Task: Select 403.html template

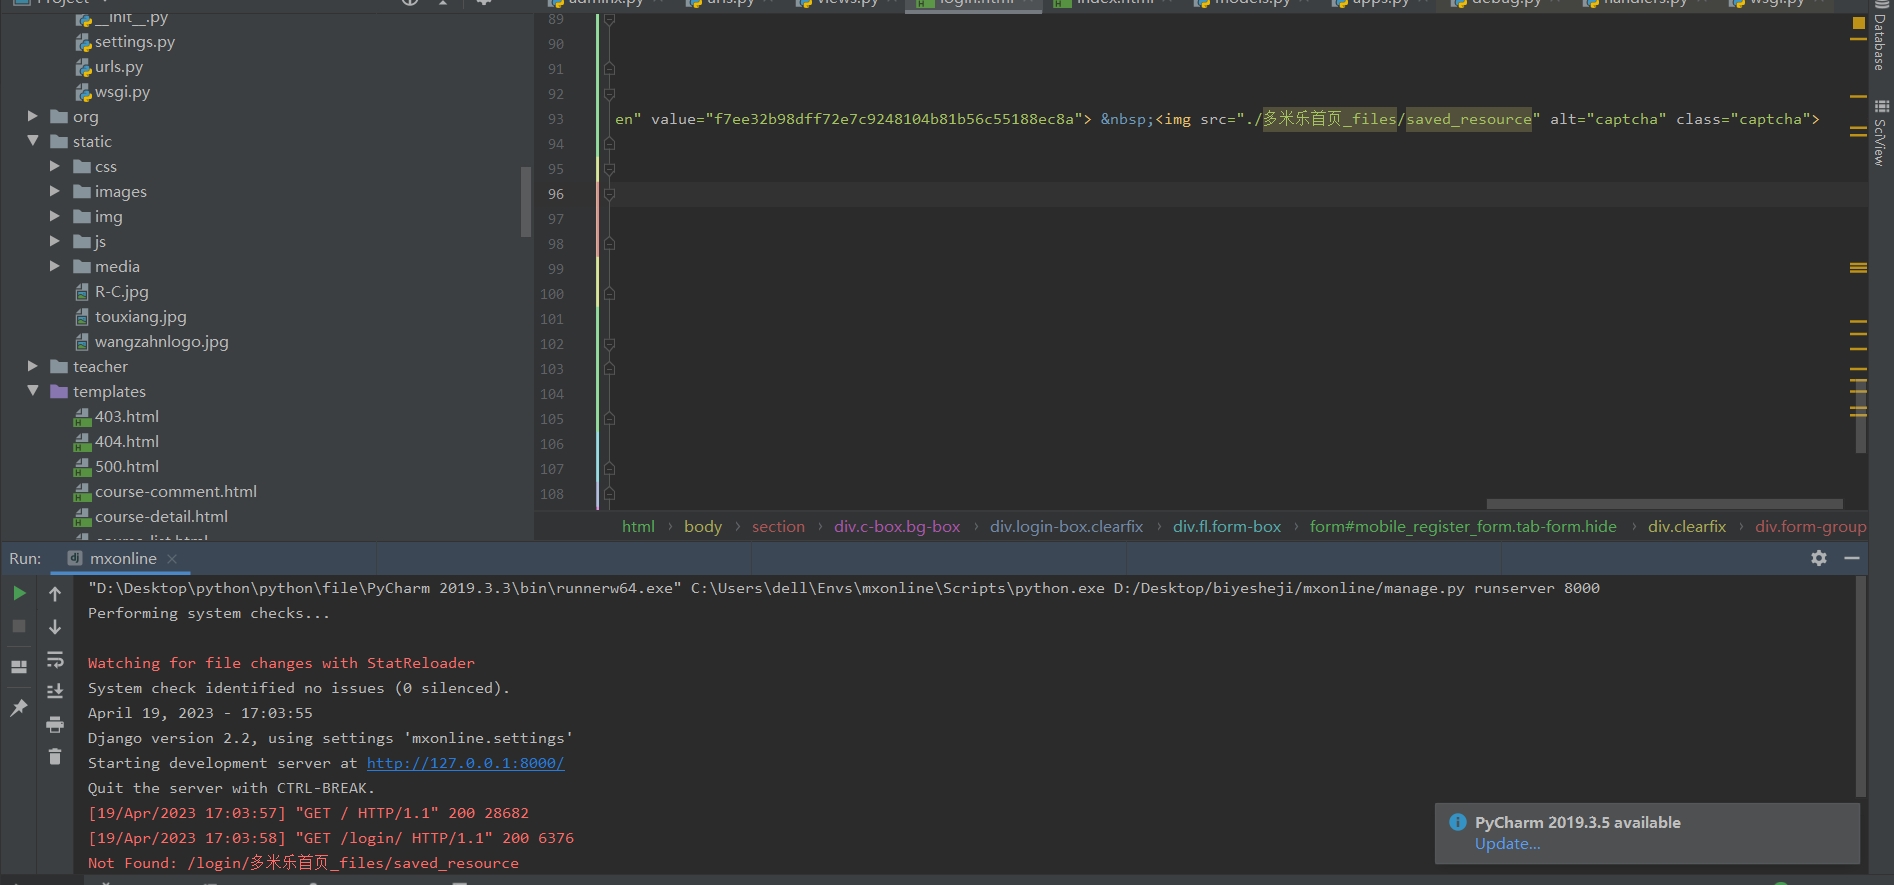Action: pos(126,417)
